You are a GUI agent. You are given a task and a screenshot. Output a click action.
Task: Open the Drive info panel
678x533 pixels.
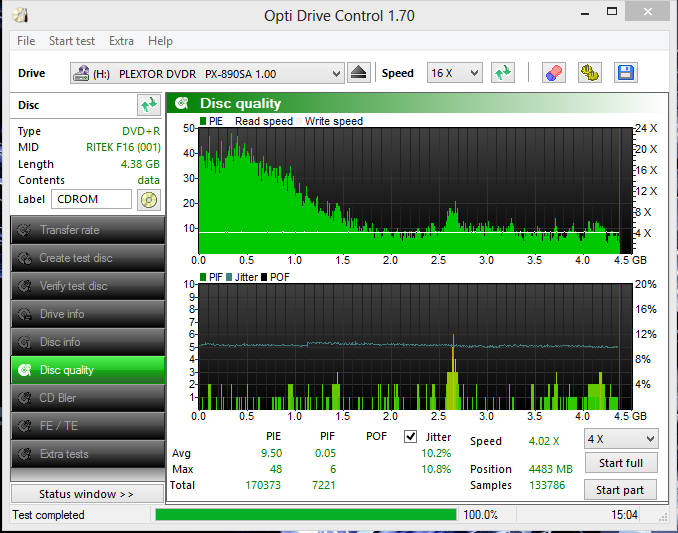pyautogui.click(x=88, y=314)
